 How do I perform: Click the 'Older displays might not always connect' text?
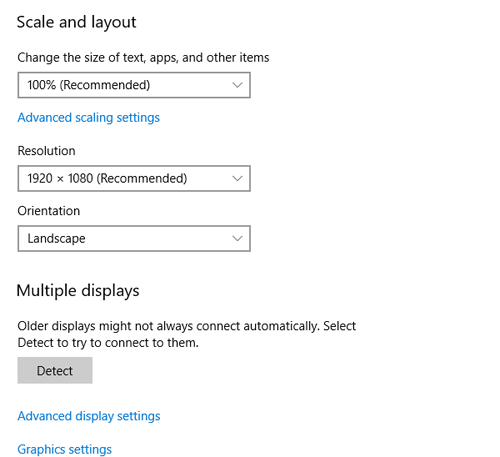coord(187,326)
